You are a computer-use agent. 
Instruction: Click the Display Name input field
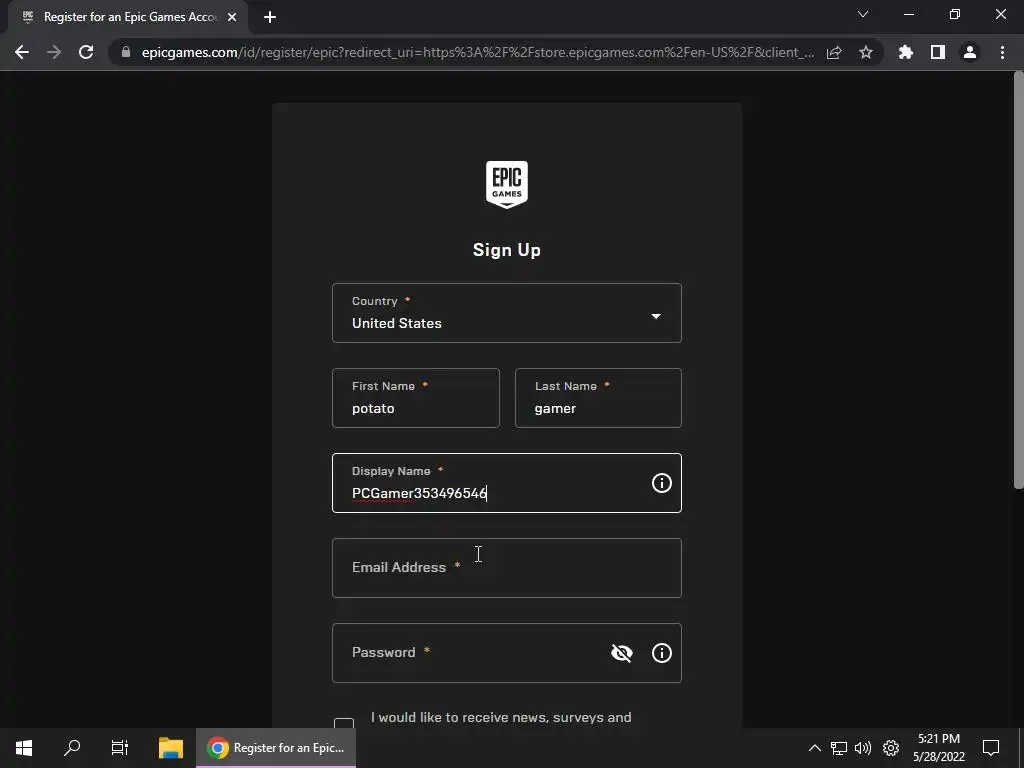click(507, 483)
